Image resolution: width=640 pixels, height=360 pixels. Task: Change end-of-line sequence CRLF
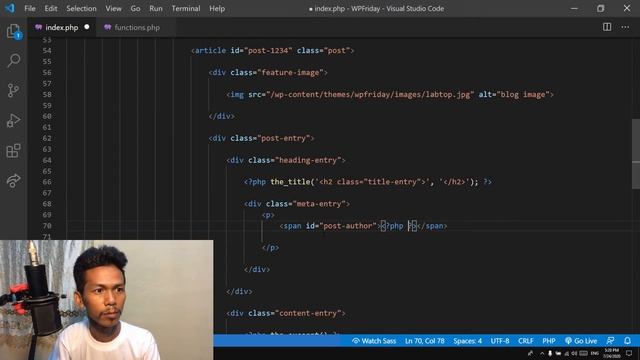pyautogui.click(x=526, y=341)
